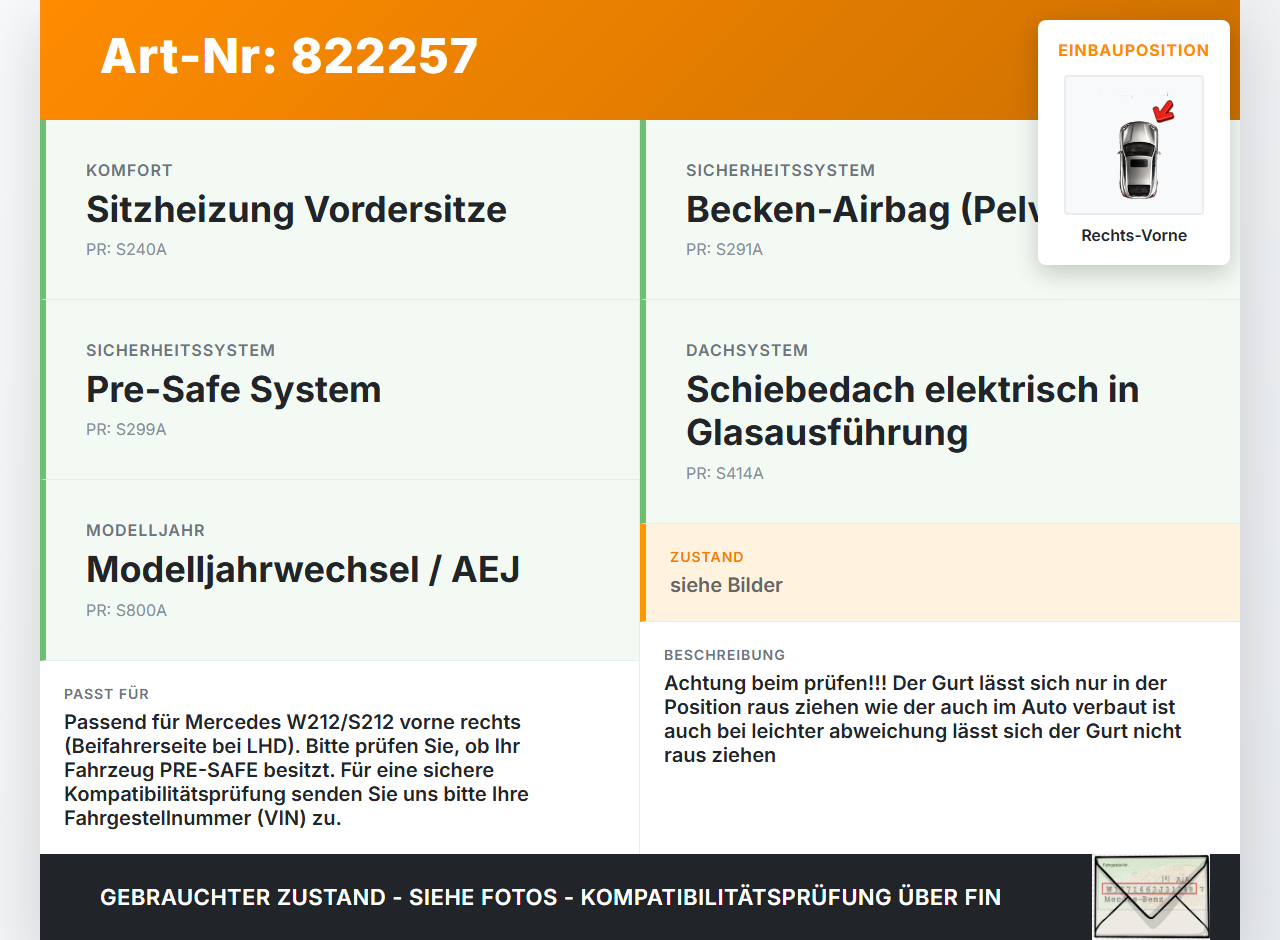
Task: Click the Achtung beim prüfen description text
Action: (x=923, y=719)
